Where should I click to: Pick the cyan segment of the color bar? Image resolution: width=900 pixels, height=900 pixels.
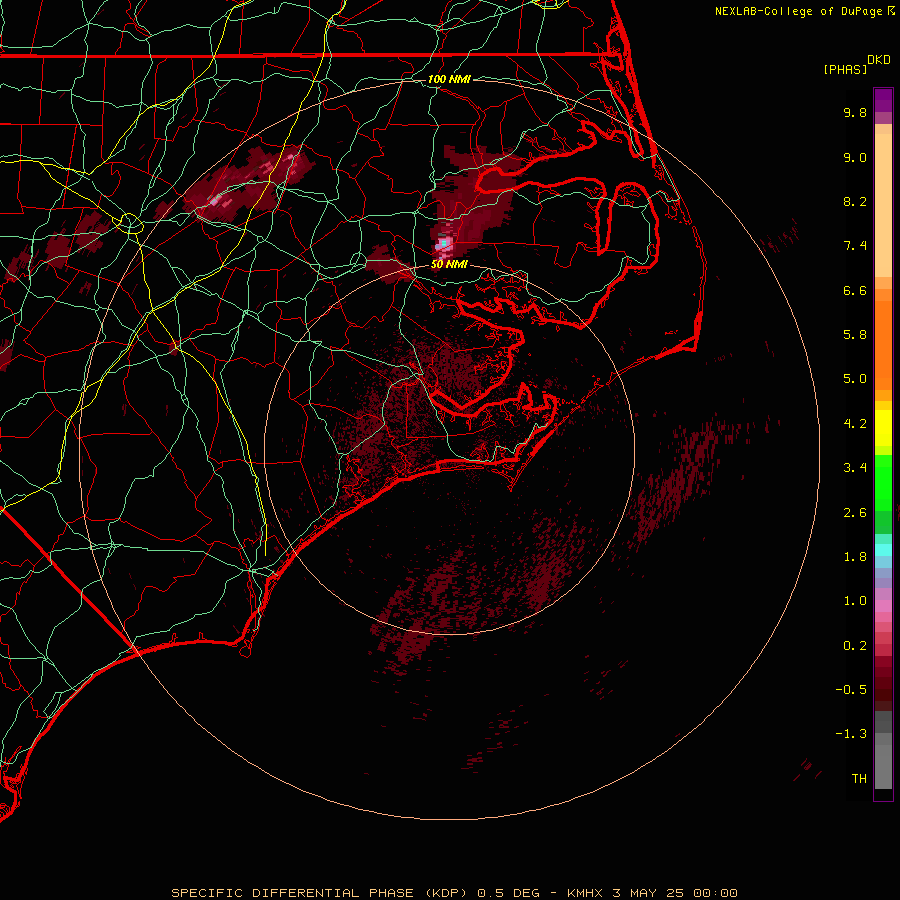(883, 550)
